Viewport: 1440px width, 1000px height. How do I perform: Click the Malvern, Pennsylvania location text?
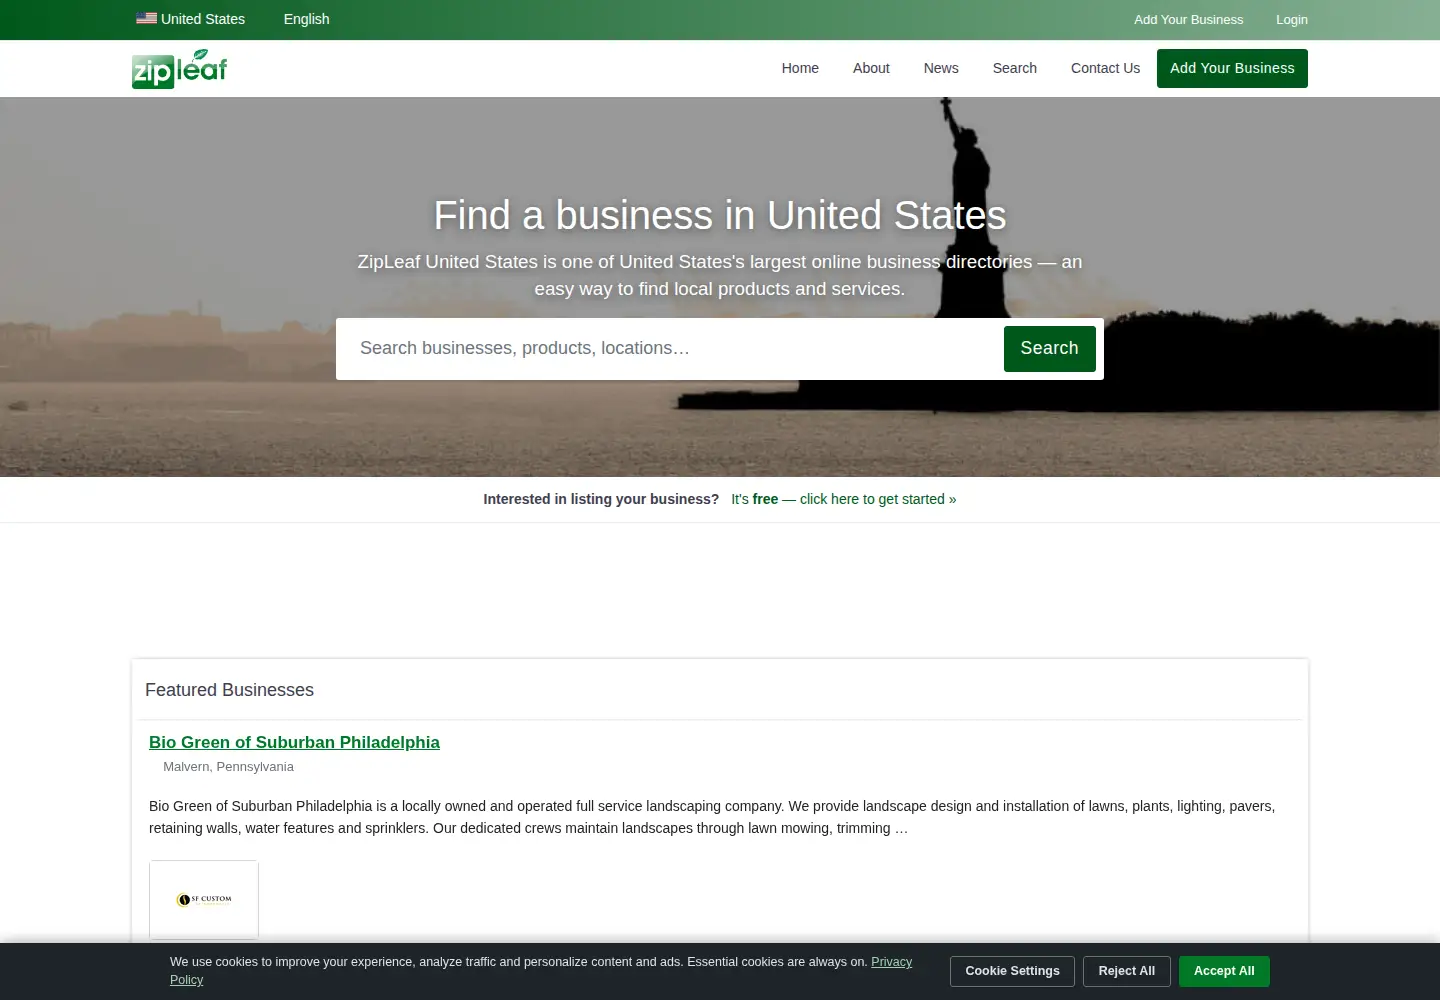click(228, 767)
